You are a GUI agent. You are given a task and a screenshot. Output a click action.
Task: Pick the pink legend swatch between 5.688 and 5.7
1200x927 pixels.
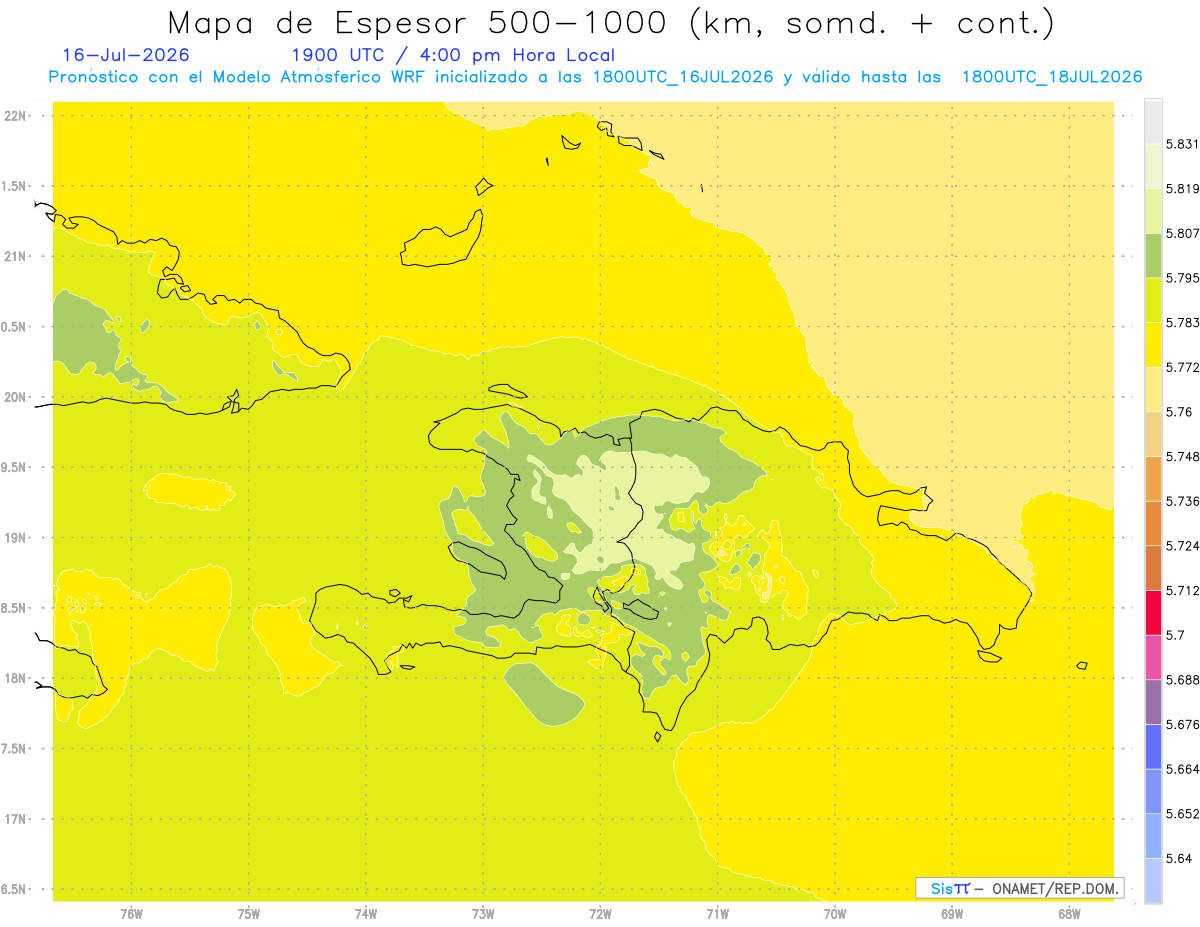point(1153,657)
